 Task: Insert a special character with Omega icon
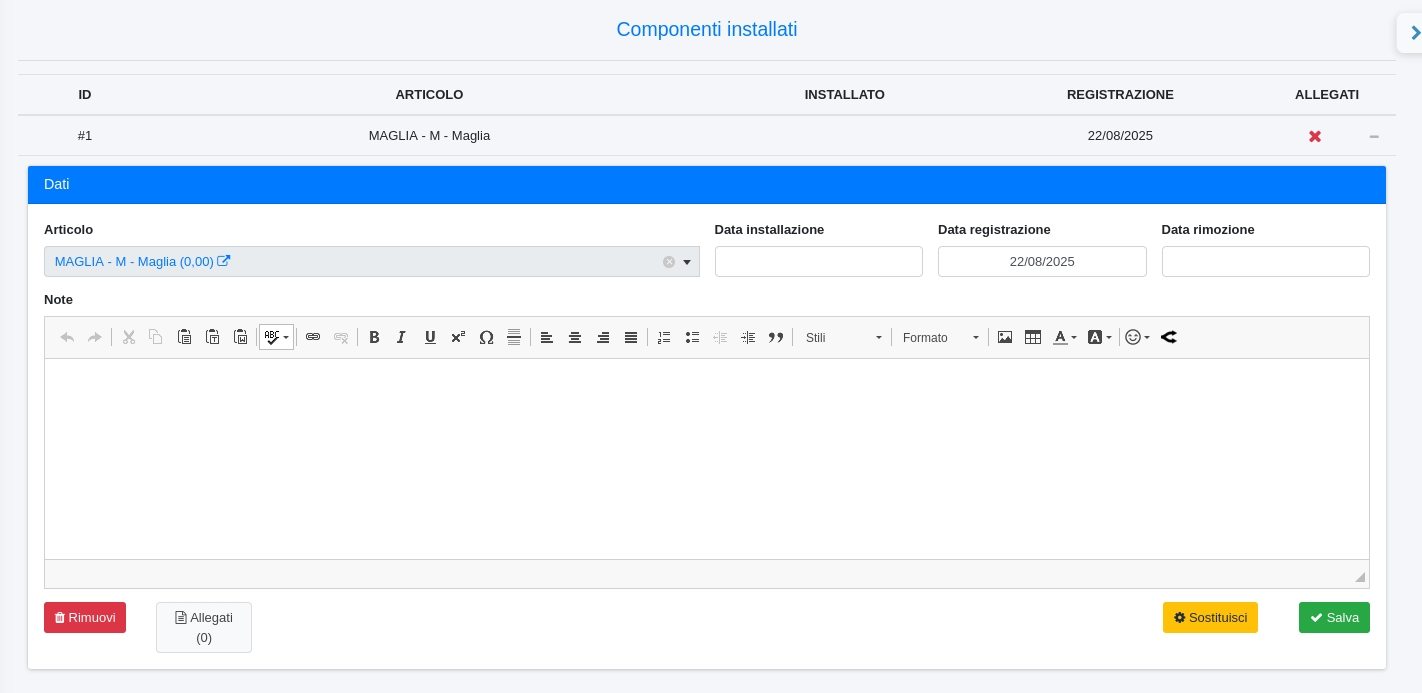coord(486,338)
